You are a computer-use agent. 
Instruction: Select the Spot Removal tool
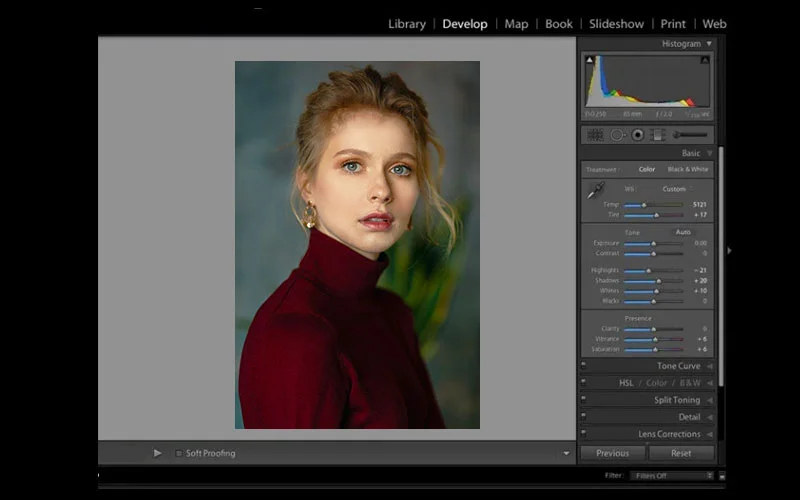coord(617,135)
